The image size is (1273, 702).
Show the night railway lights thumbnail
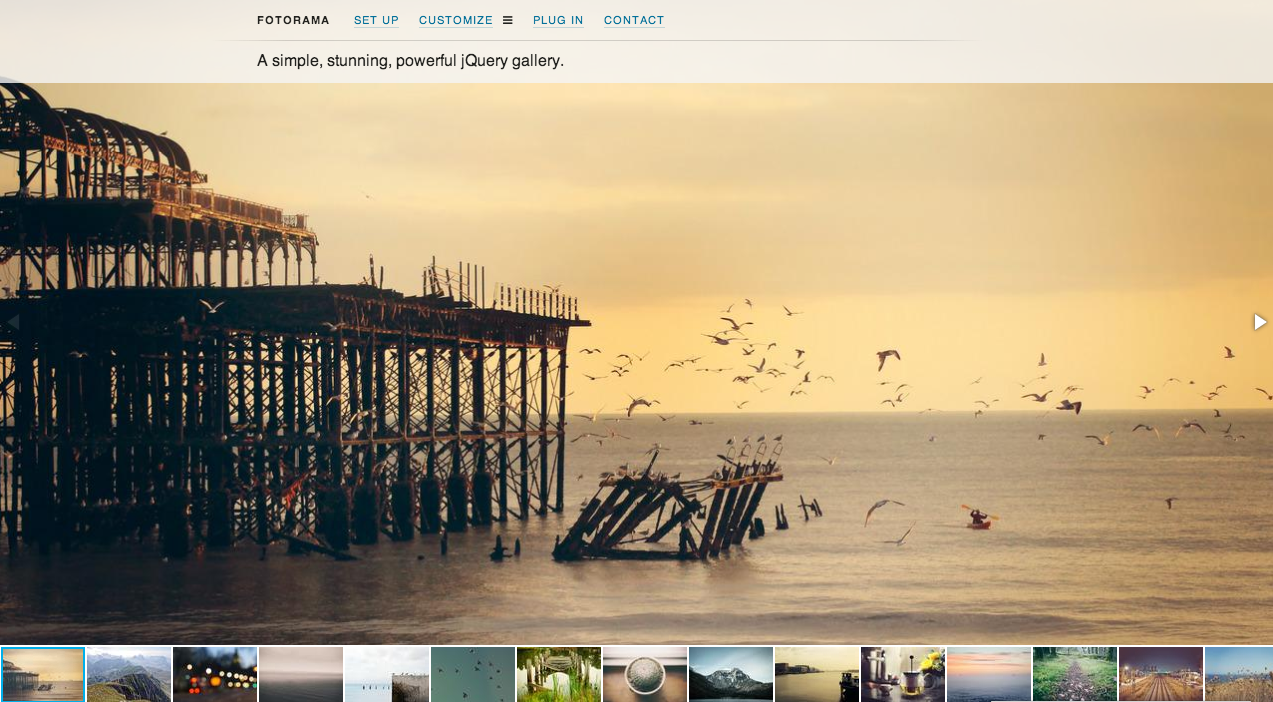[1161, 673]
